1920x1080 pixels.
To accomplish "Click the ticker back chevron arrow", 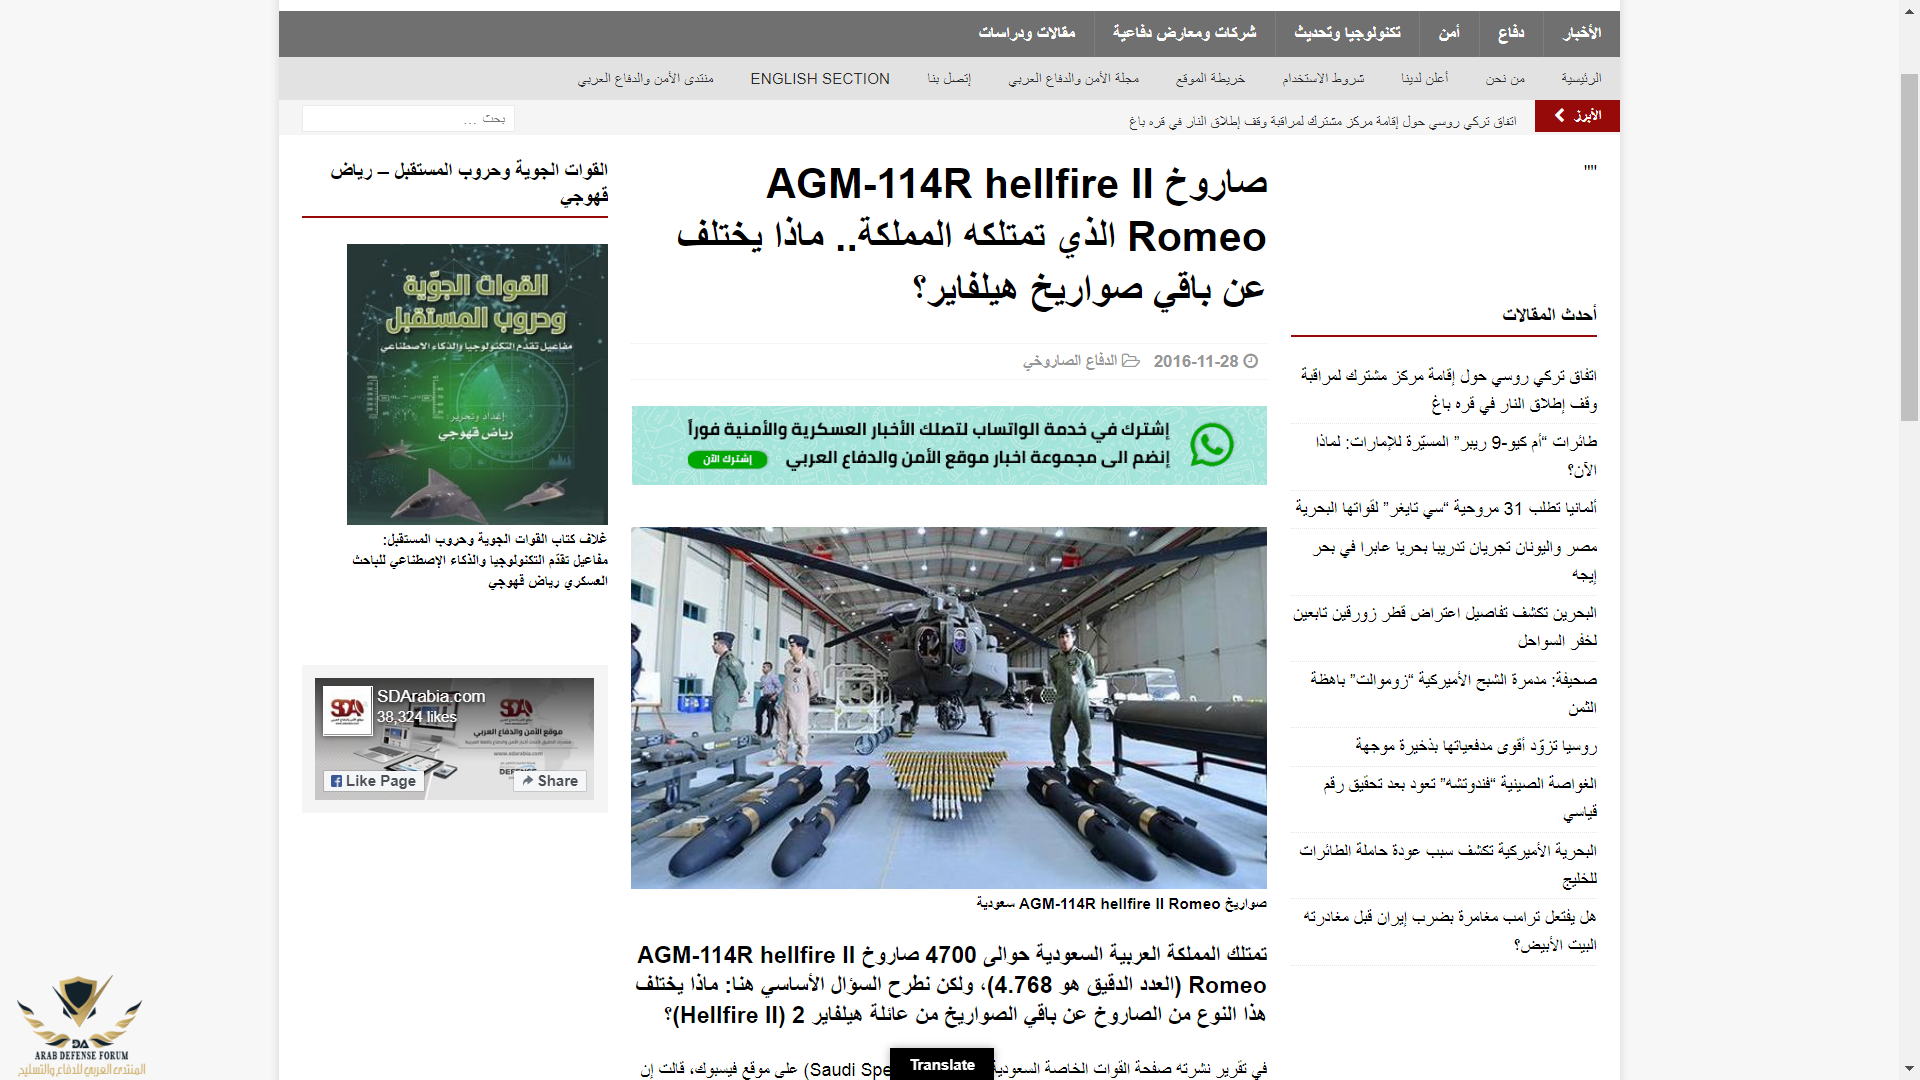I will 1560,116.
